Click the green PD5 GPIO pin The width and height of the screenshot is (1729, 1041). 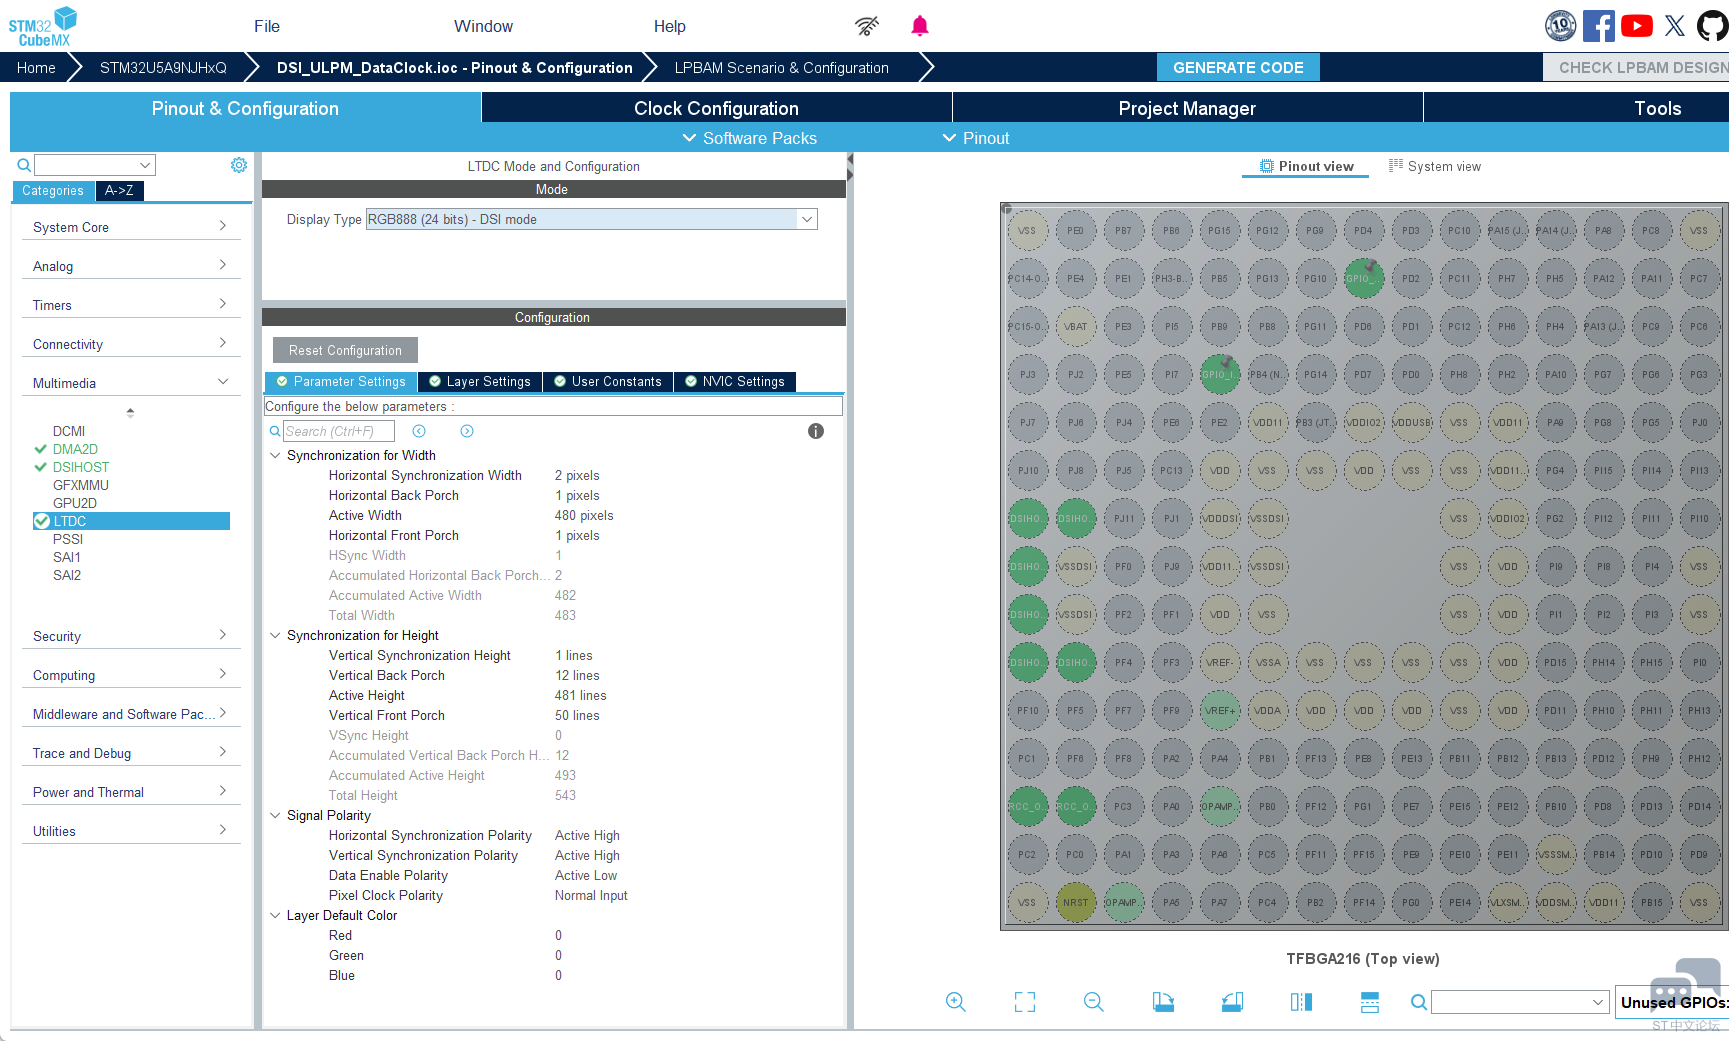[x=1363, y=278]
